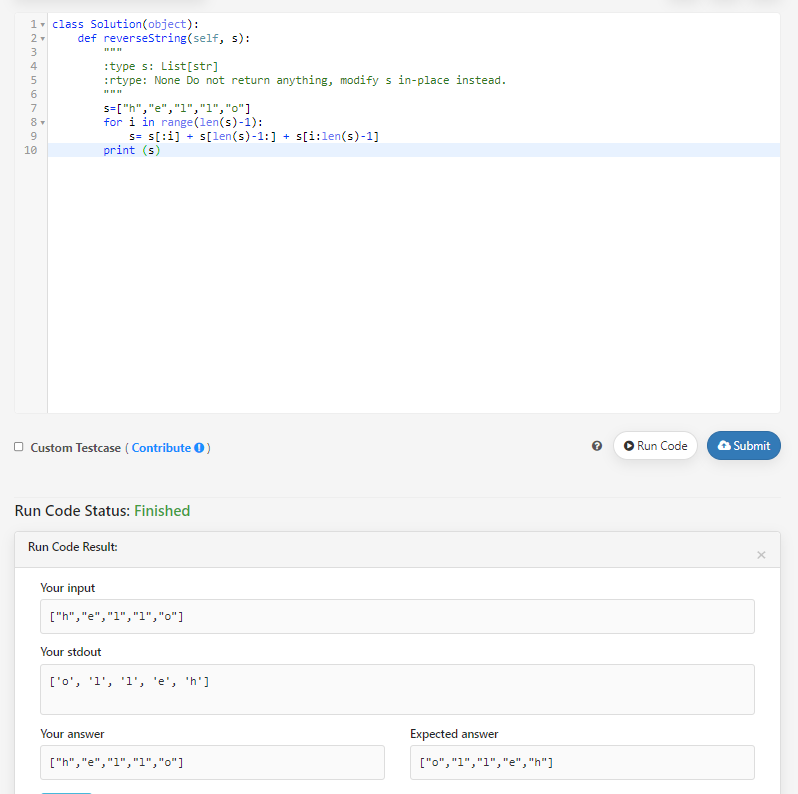Open the Contribute link
Viewport: 798px width, 794px height.
point(161,448)
